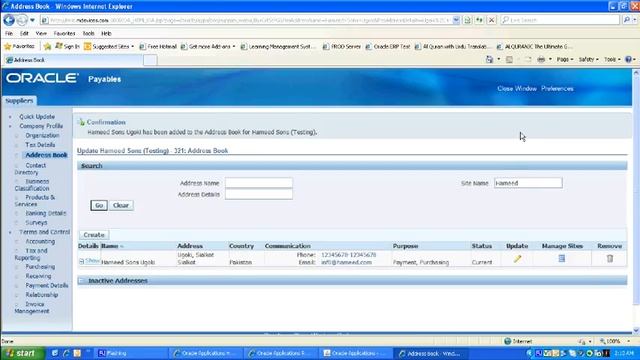Click the Live Search box
The width and height of the screenshot is (640, 360).
(x=560, y=20)
